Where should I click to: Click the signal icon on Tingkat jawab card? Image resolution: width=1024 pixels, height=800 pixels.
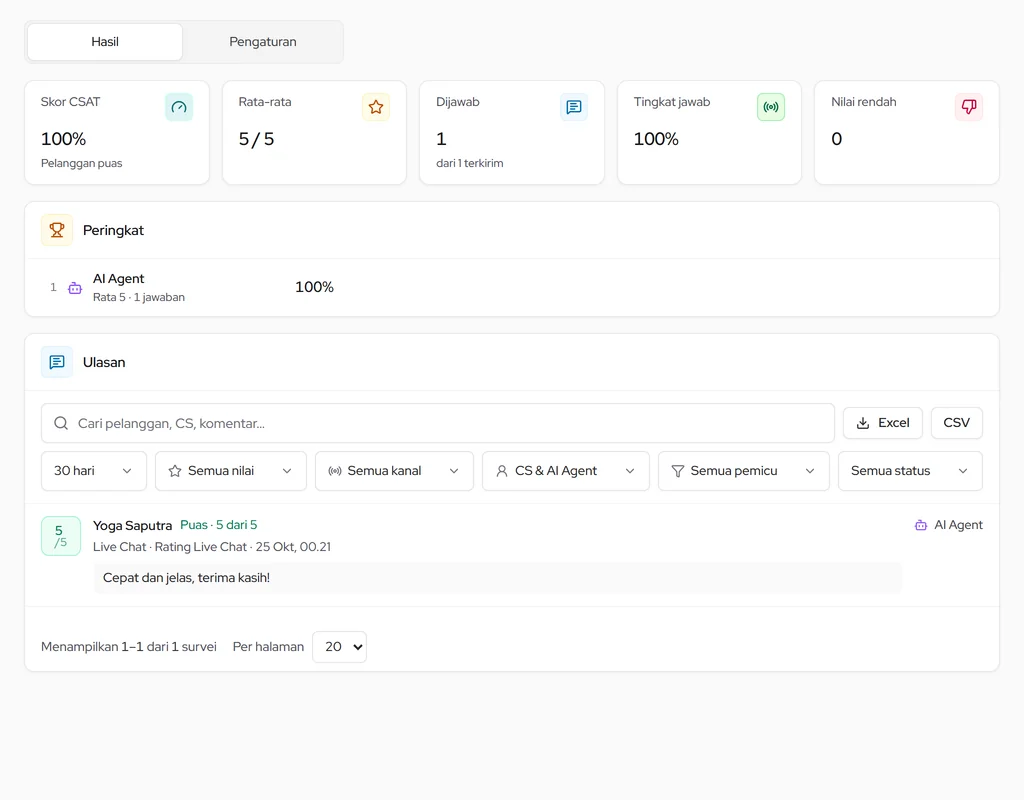pyautogui.click(x=771, y=107)
